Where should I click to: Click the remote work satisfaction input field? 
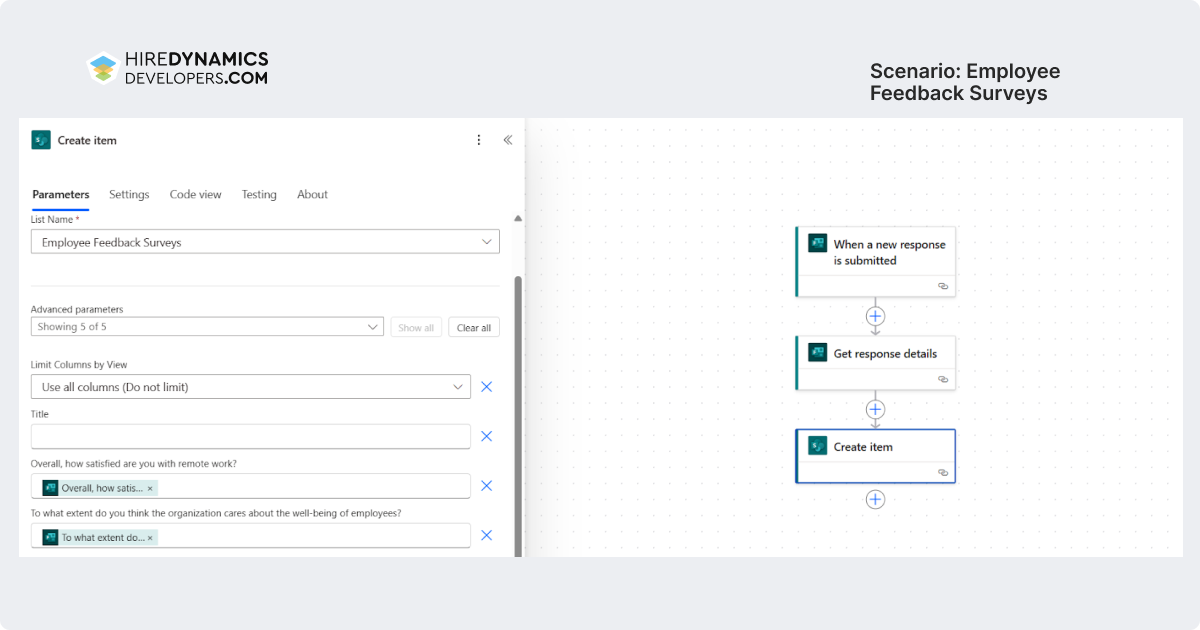(x=251, y=486)
